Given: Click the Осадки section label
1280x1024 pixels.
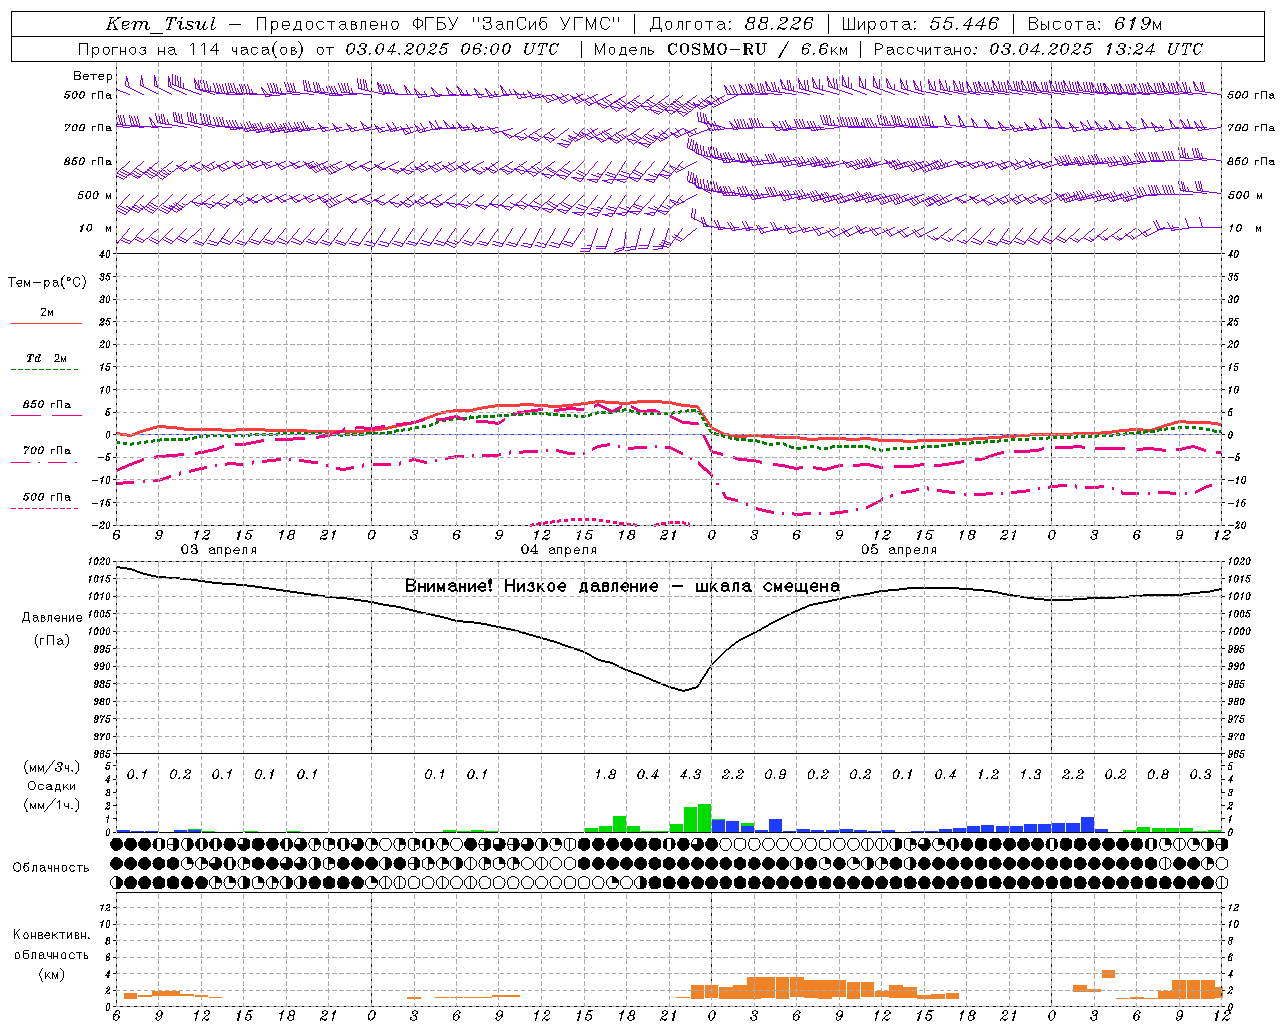Looking at the screenshot, I should tap(51, 786).
